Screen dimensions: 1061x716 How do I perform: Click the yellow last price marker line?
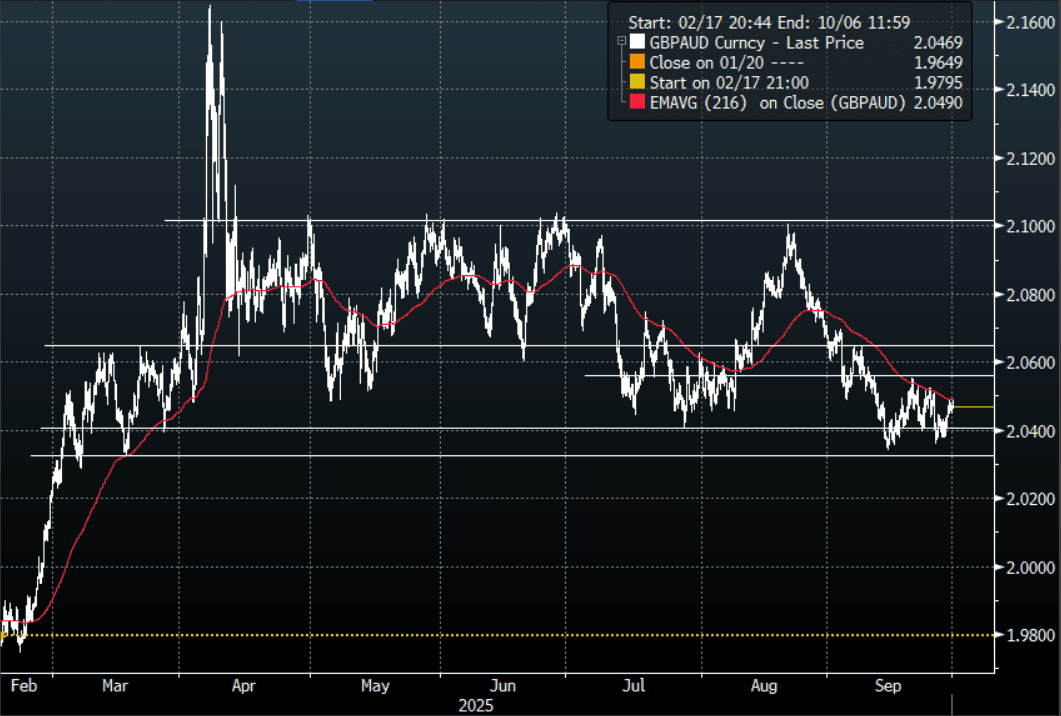[x=973, y=407]
